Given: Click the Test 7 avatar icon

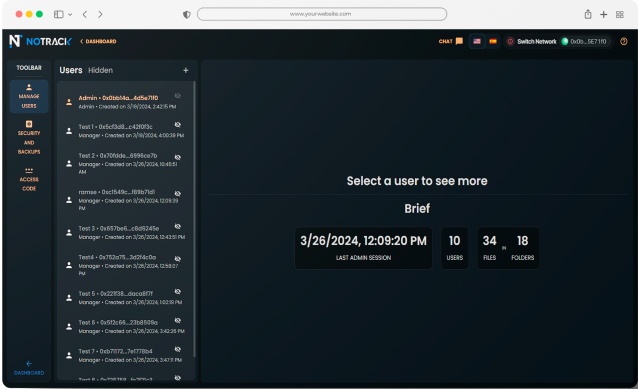Looking at the screenshot, I should coord(69,355).
